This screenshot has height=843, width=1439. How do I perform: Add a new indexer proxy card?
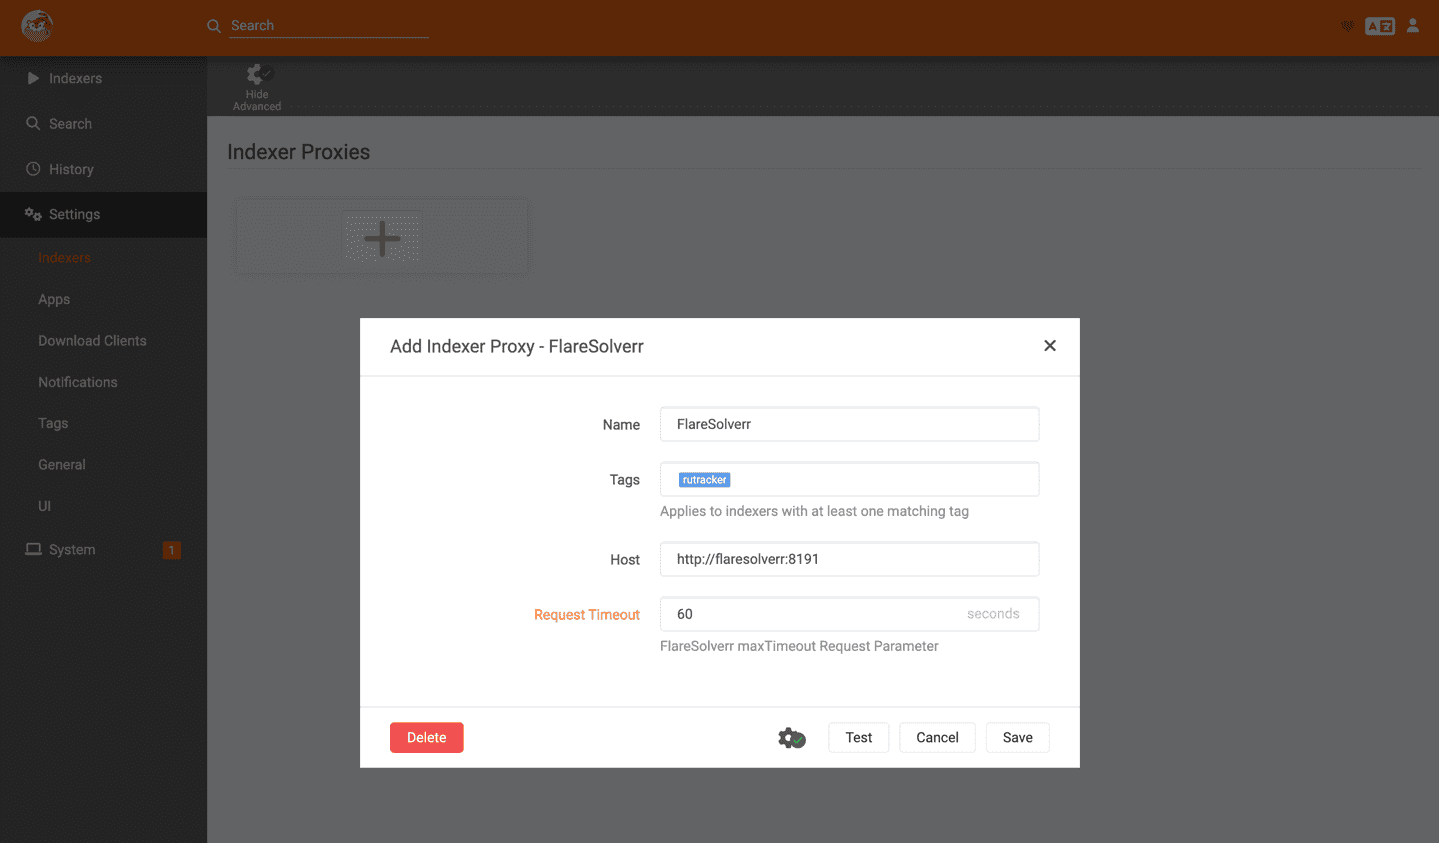pyautogui.click(x=382, y=238)
